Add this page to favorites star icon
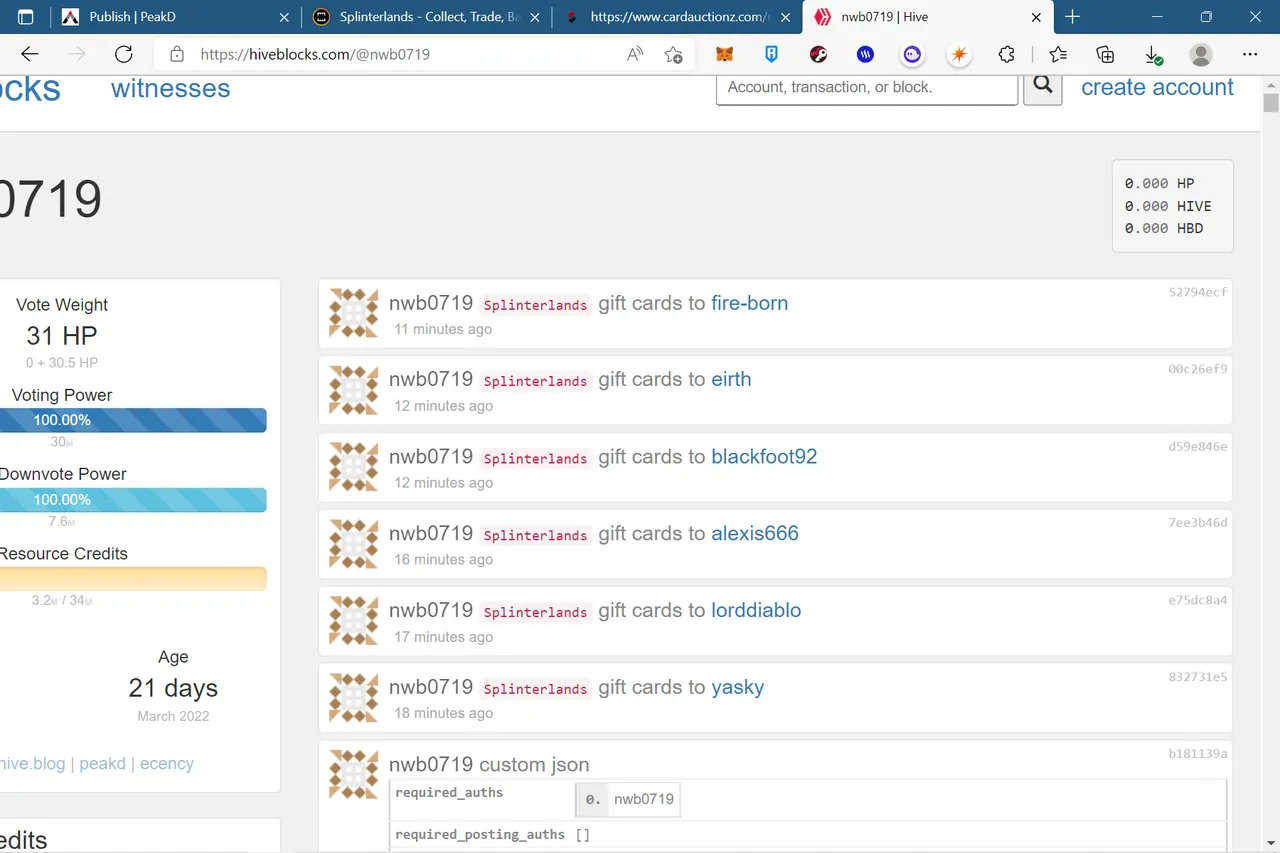The image size is (1280, 853). 674,55
